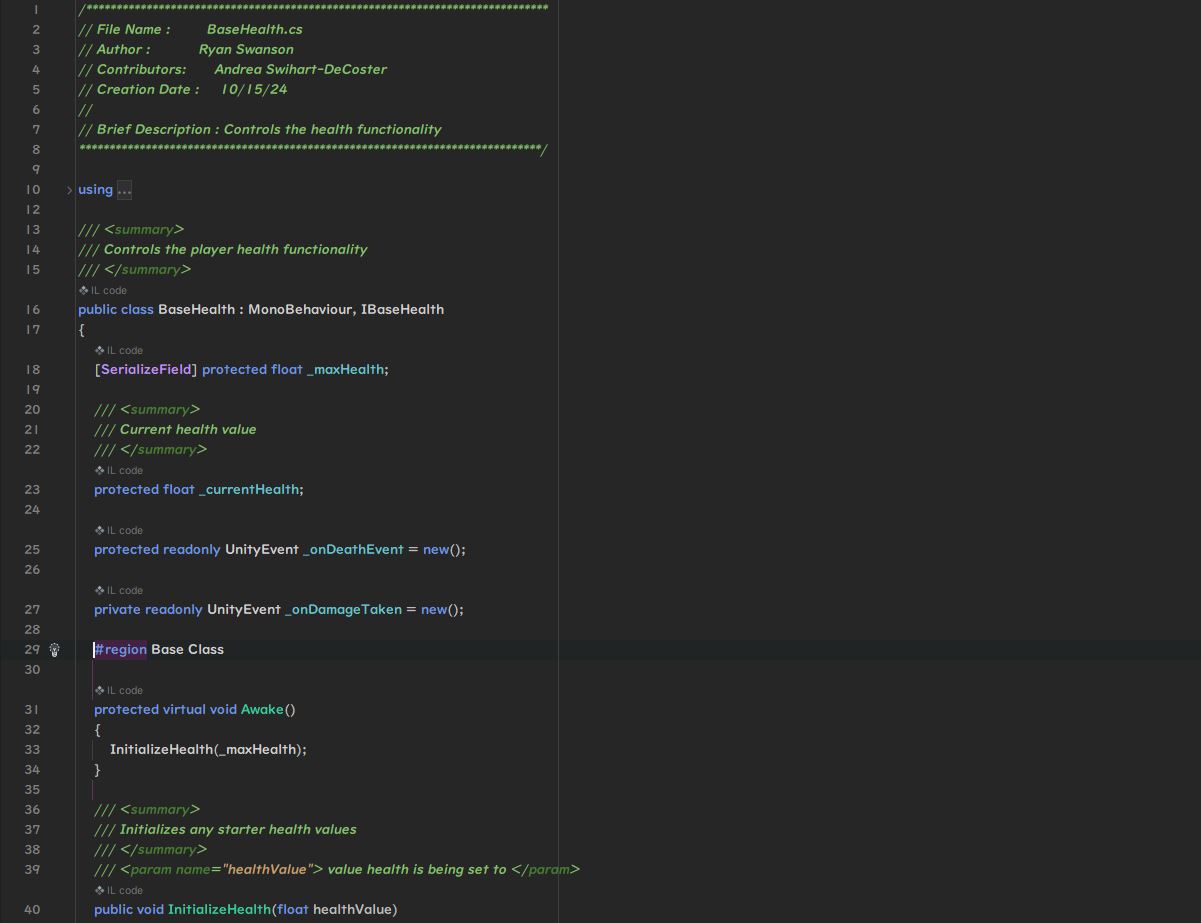Click the lightbulb quick-fix icon on line 29
This screenshot has width=1201, height=923.
click(x=55, y=650)
